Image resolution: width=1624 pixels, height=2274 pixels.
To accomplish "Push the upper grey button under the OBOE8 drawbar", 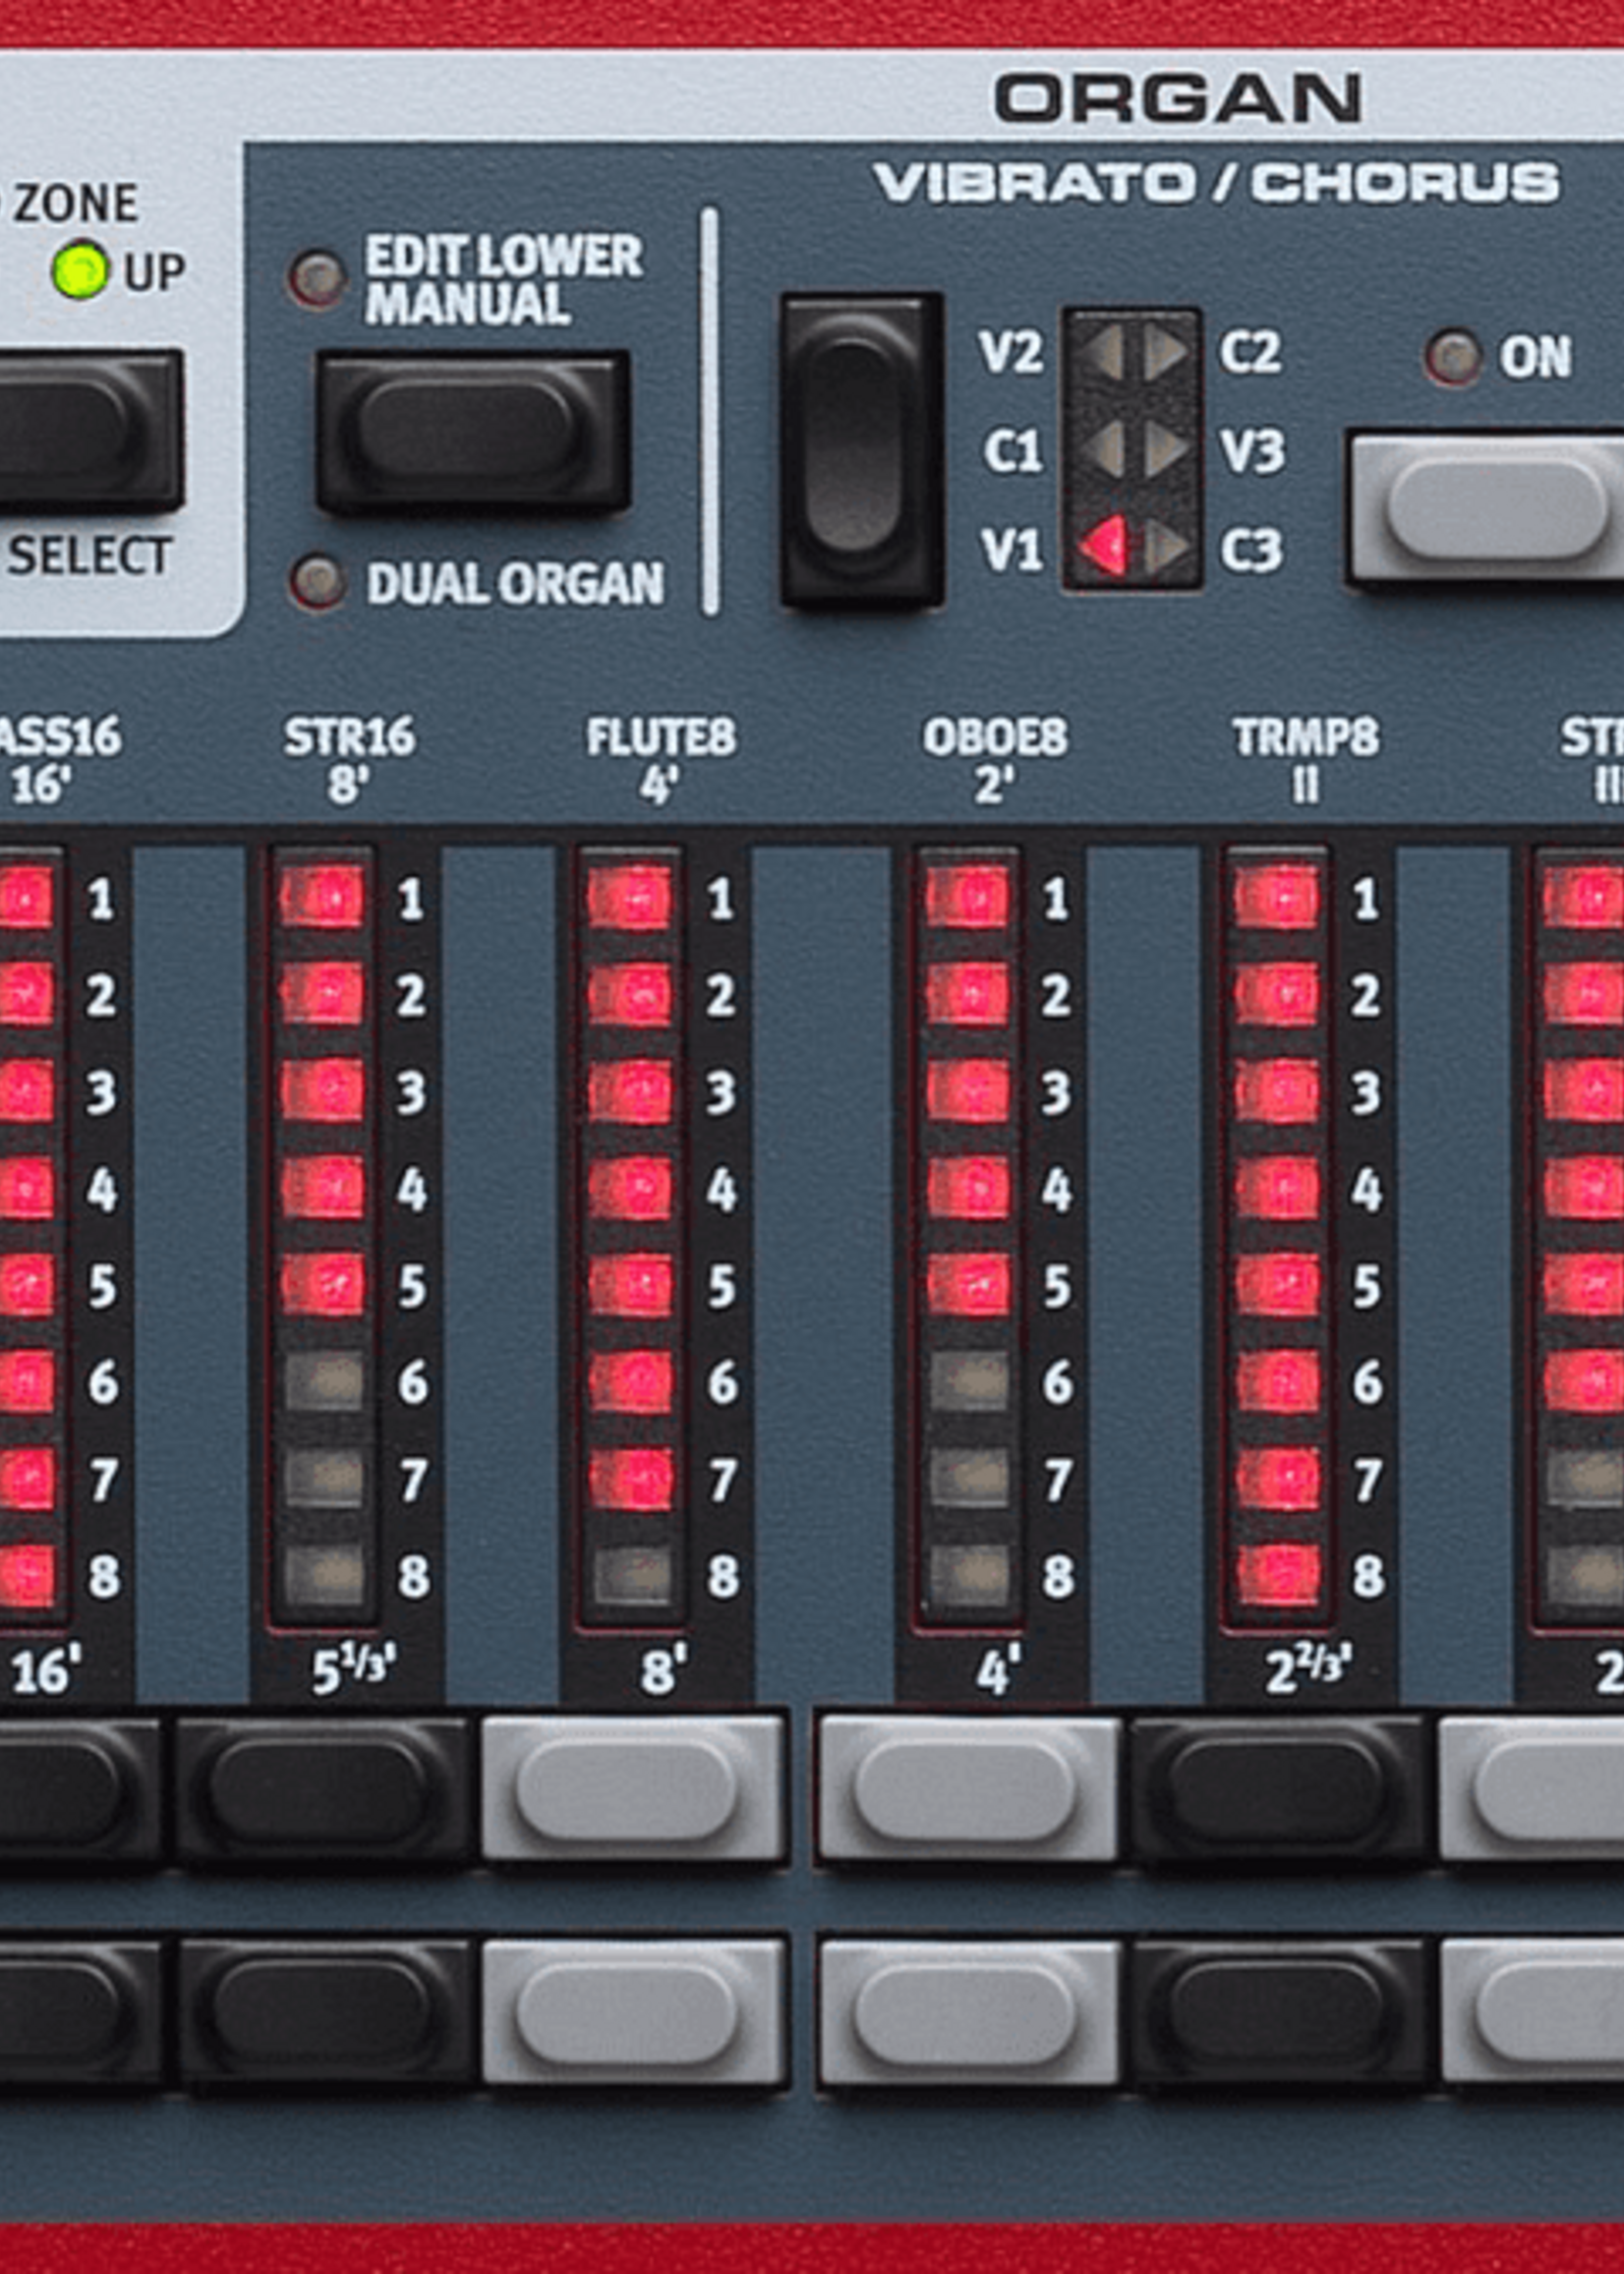I will 968,1789.
